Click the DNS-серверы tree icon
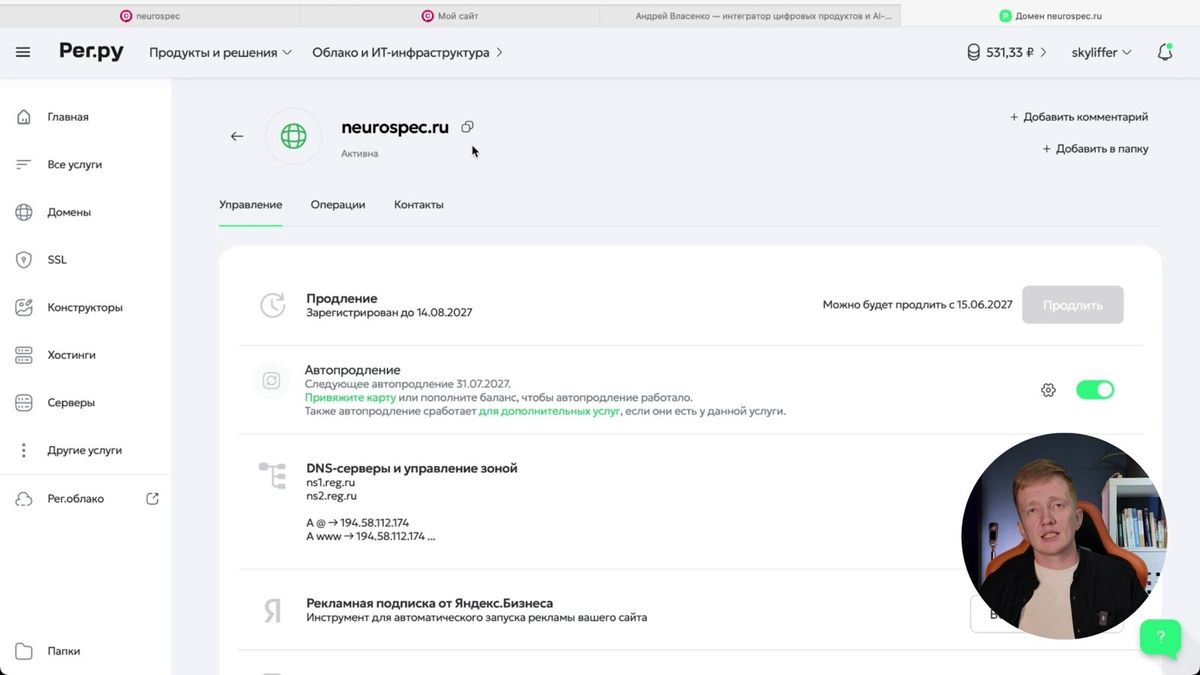This screenshot has width=1200, height=675. point(272,475)
